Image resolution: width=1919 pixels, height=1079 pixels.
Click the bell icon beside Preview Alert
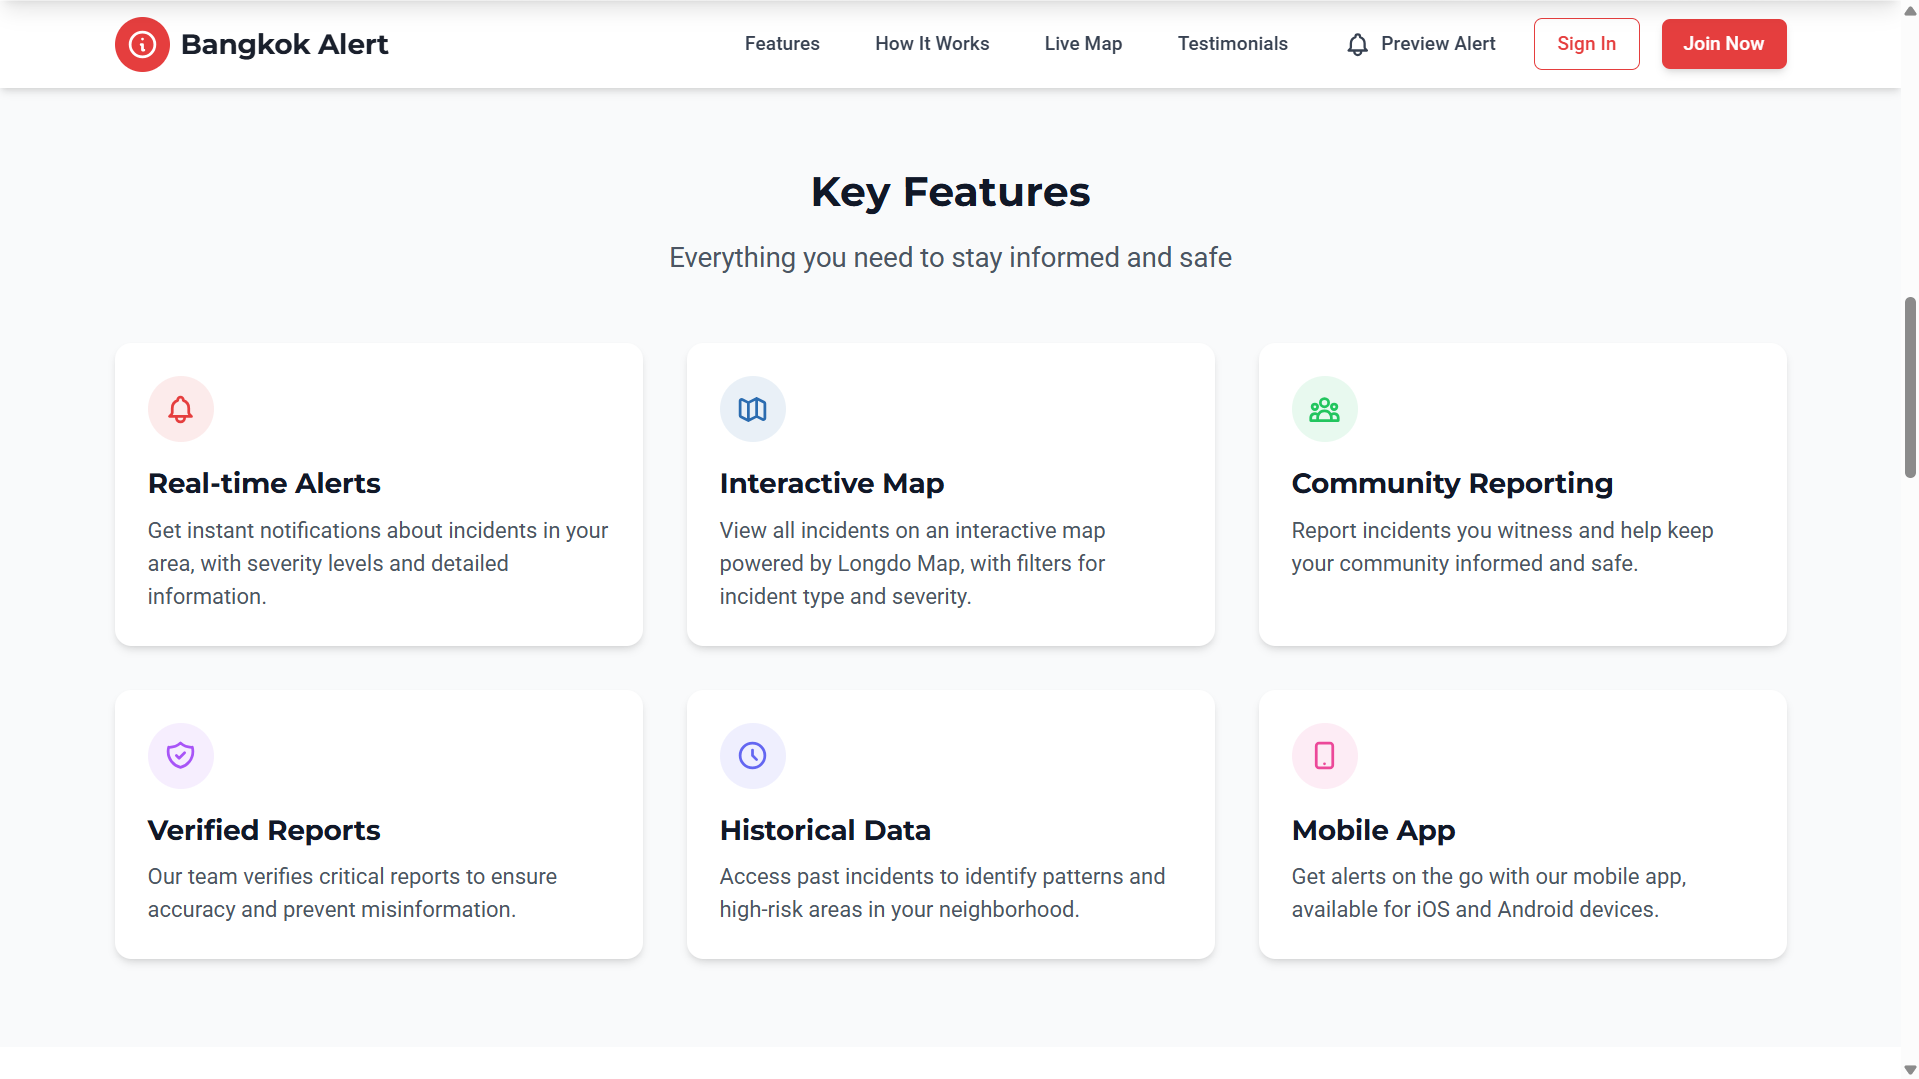pyautogui.click(x=1357, y=44)
